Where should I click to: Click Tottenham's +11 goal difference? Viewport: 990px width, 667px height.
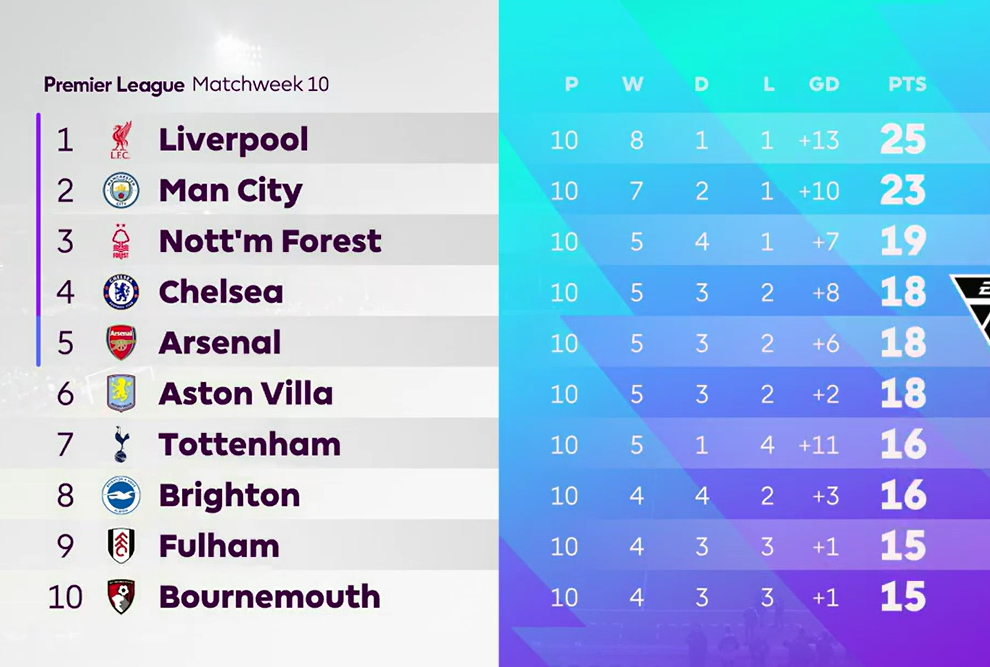click(818, 445)
